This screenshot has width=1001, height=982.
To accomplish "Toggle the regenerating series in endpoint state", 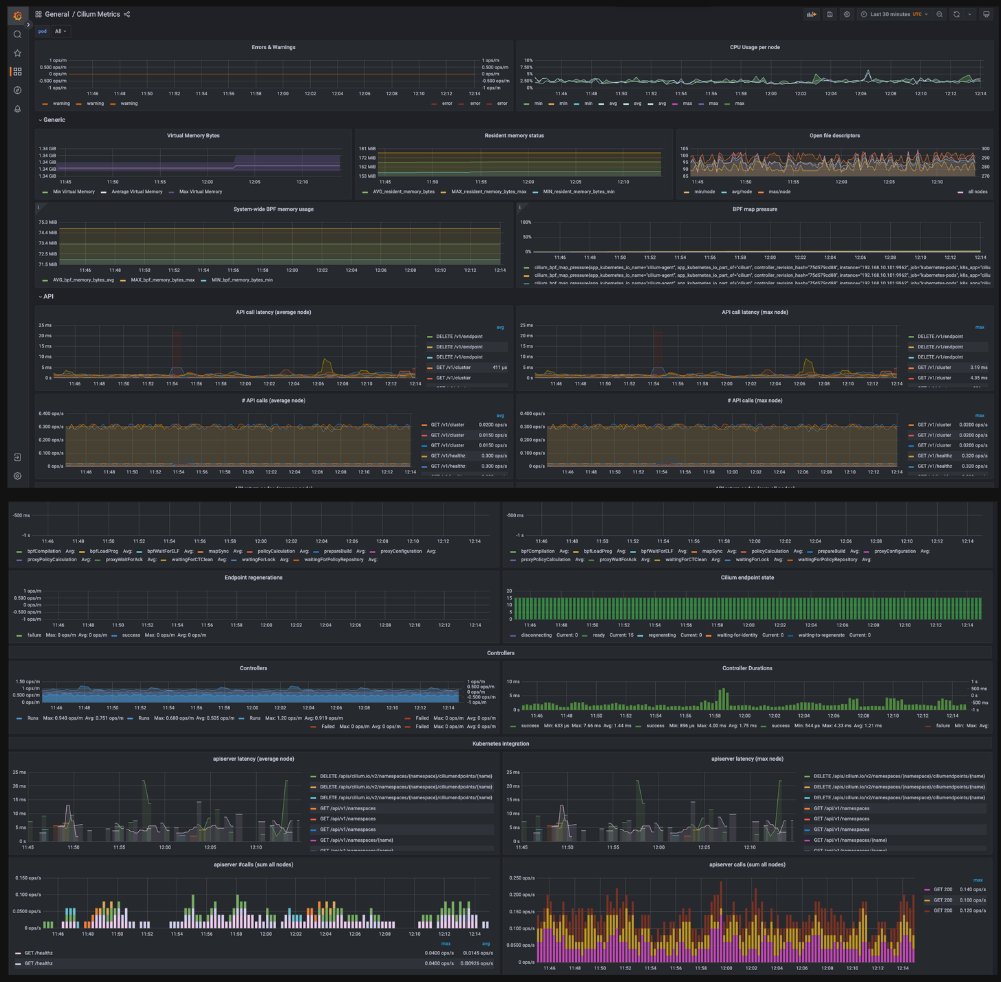I will [x=662, y=635].
